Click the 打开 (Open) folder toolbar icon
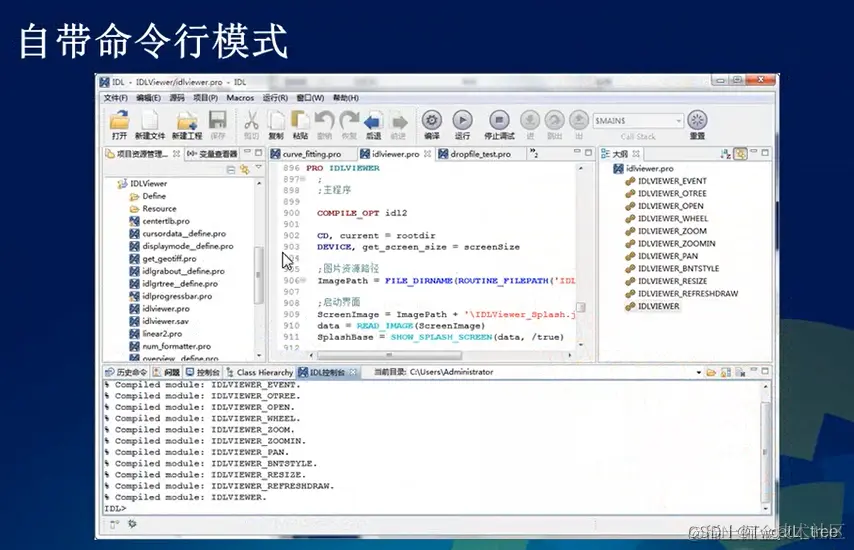 pos(119,120)
